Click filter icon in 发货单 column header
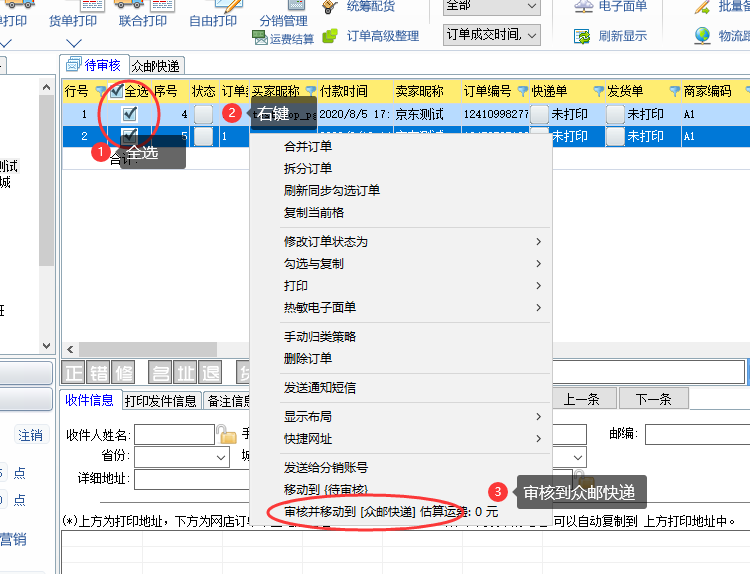Screen dimensions: 750x574 [x=674, y=91]
